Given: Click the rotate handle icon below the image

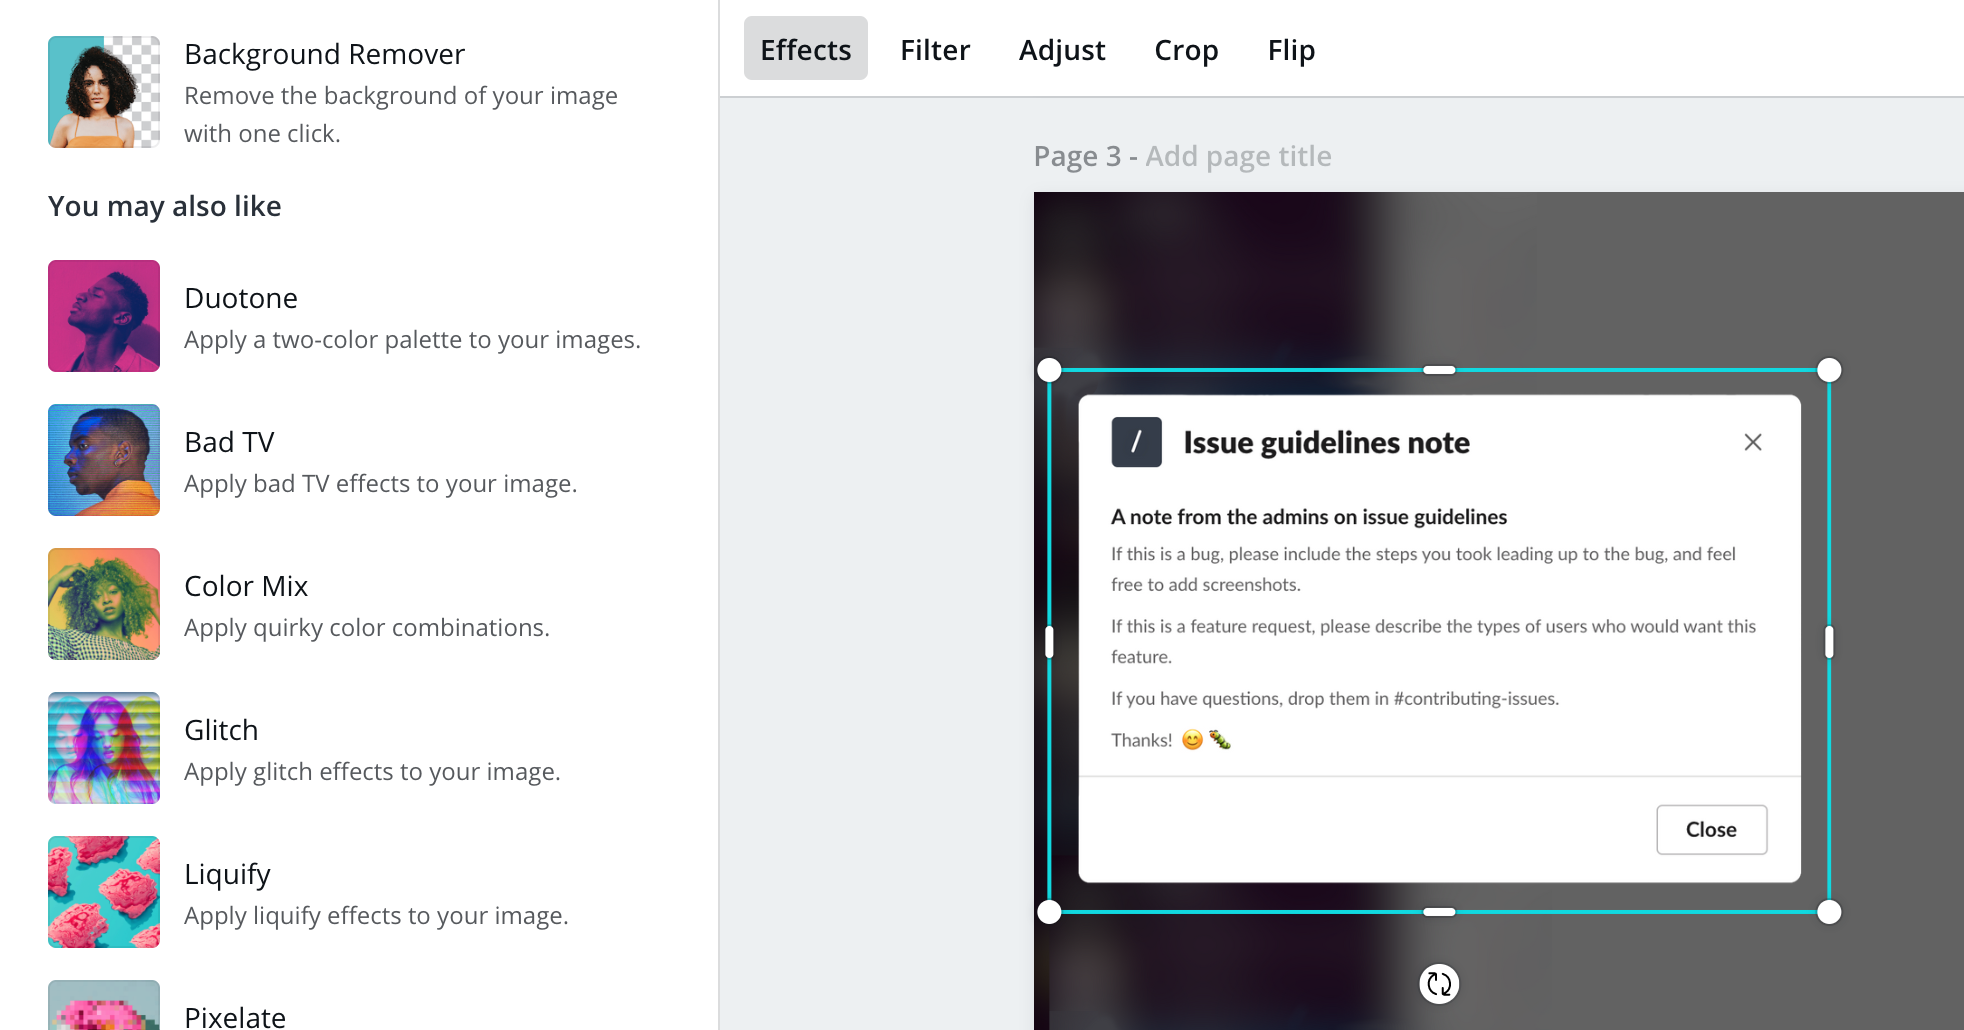Looking at the screenshot, I should [1439, 984].
